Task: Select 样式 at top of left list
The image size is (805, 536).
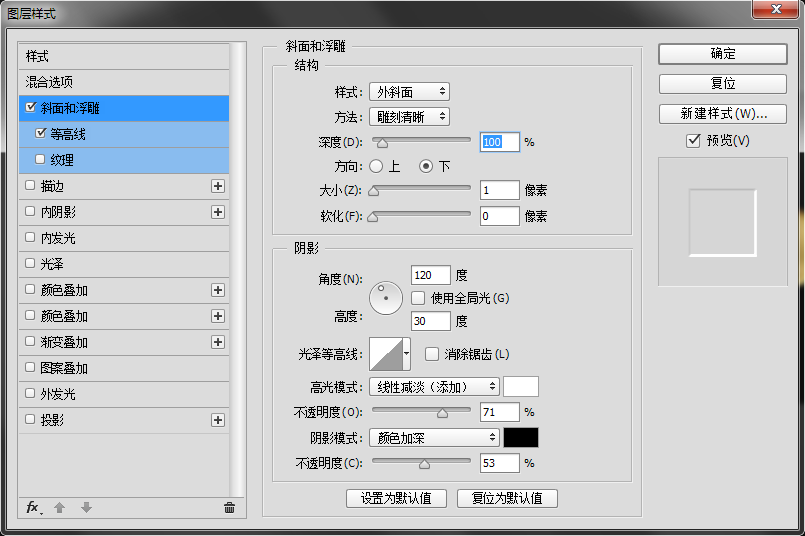Action: pyautogui.click(x=124, y=56)
